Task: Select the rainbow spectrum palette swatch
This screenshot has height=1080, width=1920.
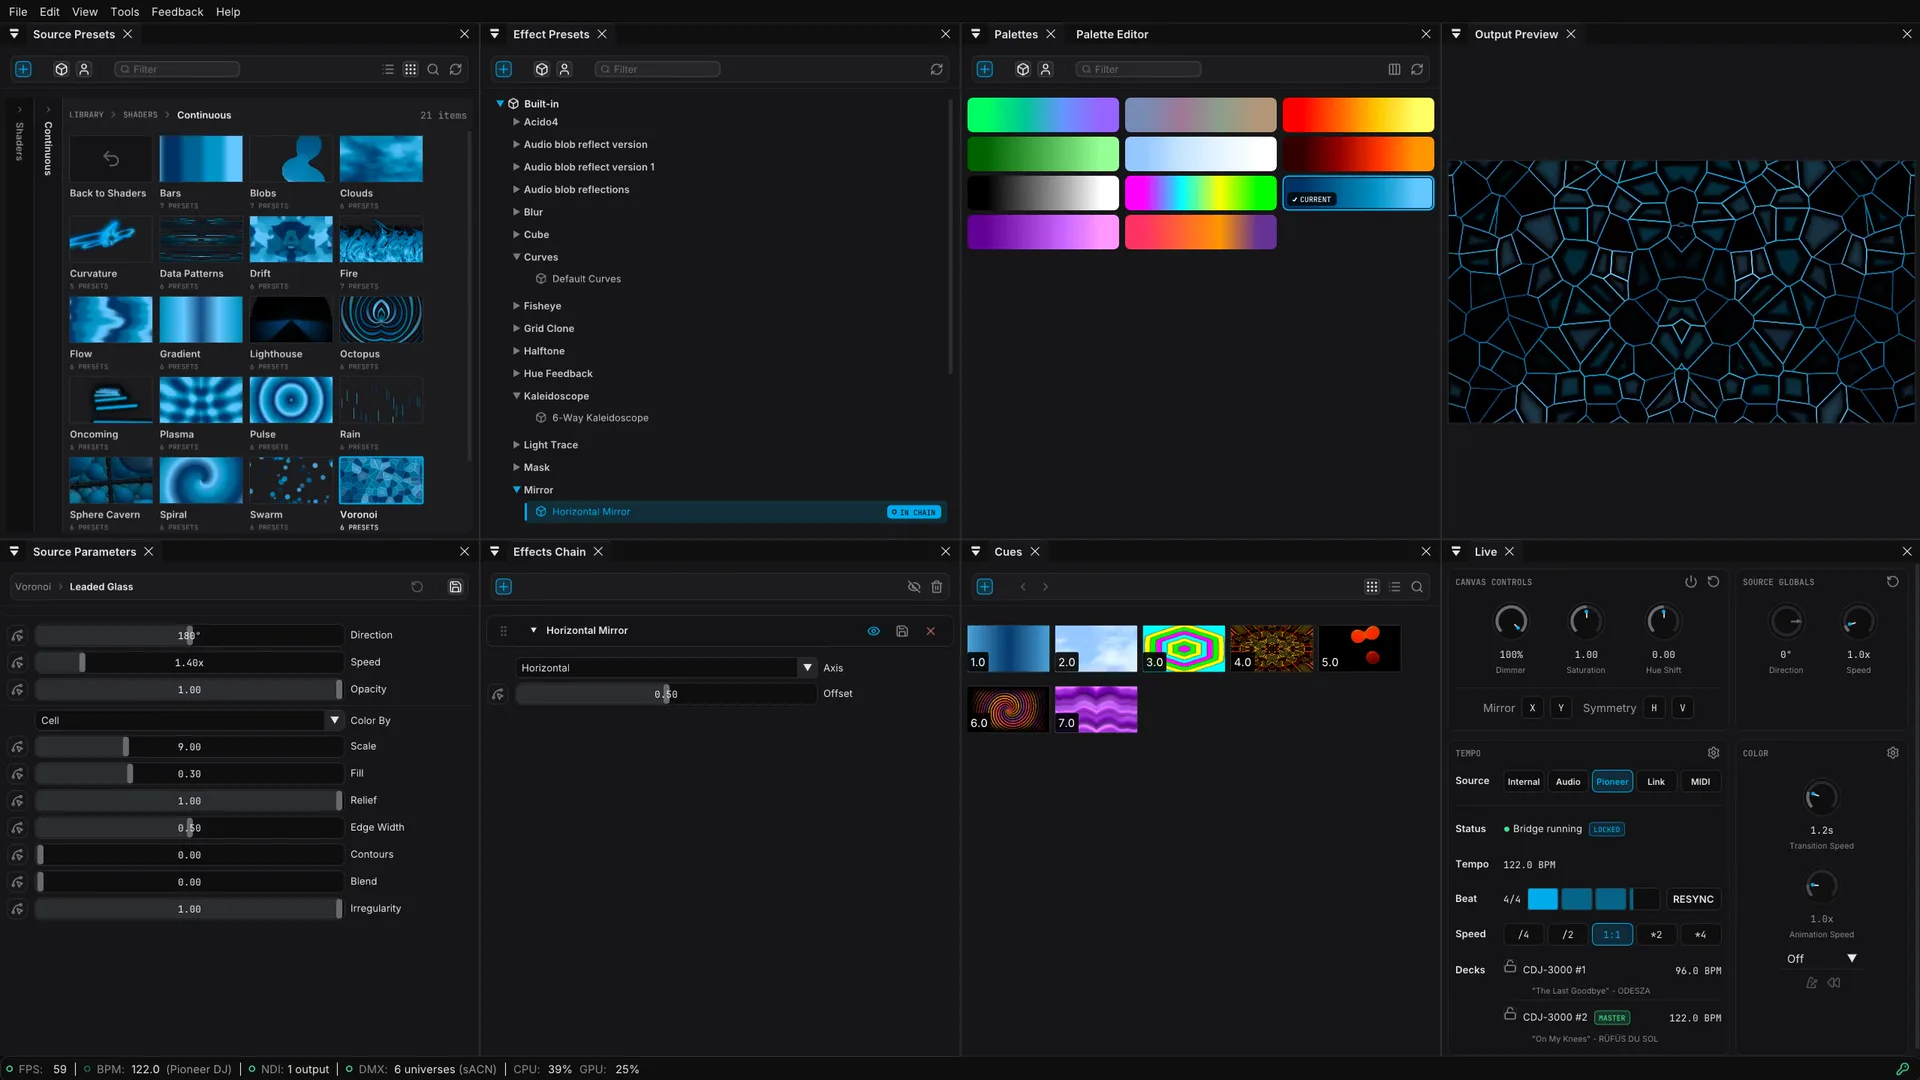Action: [x=1200, y=193]
